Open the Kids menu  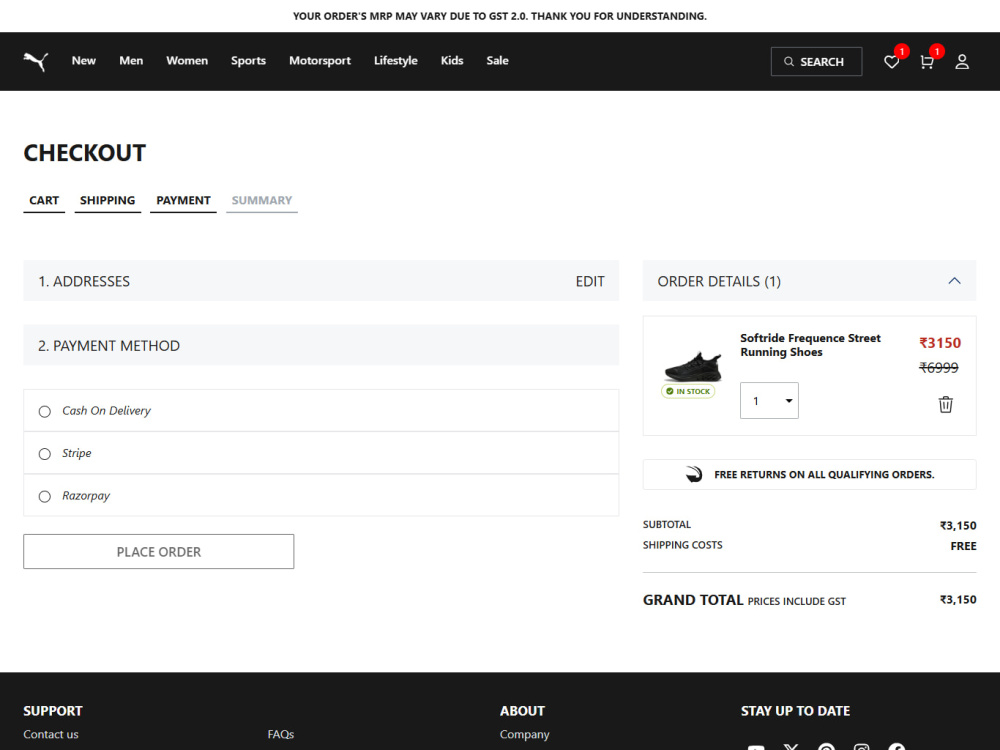[452, 61]
